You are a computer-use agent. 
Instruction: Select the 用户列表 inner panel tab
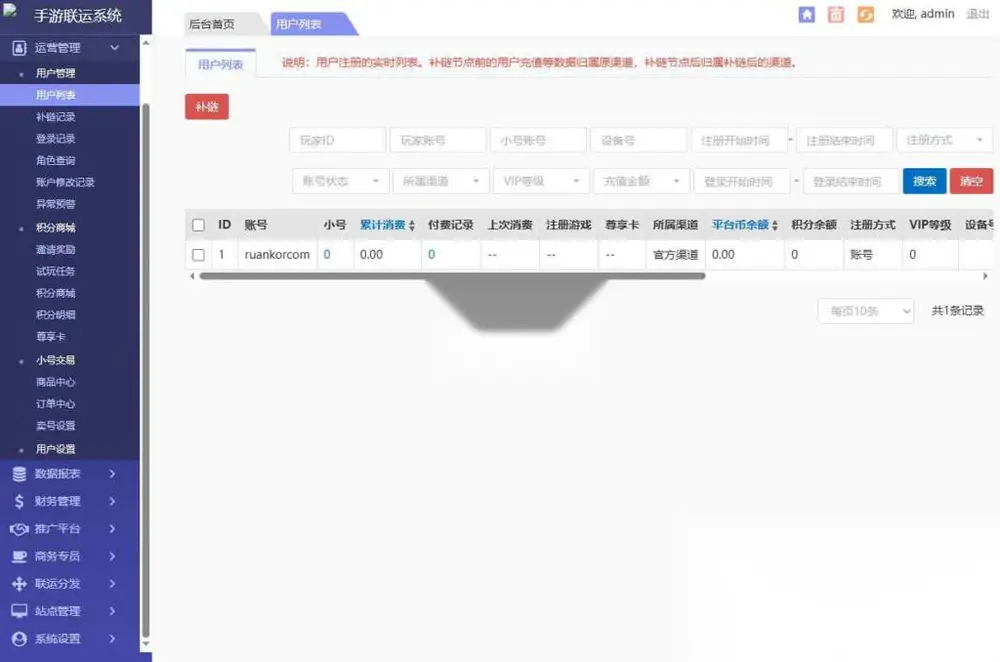pos(221,64)
